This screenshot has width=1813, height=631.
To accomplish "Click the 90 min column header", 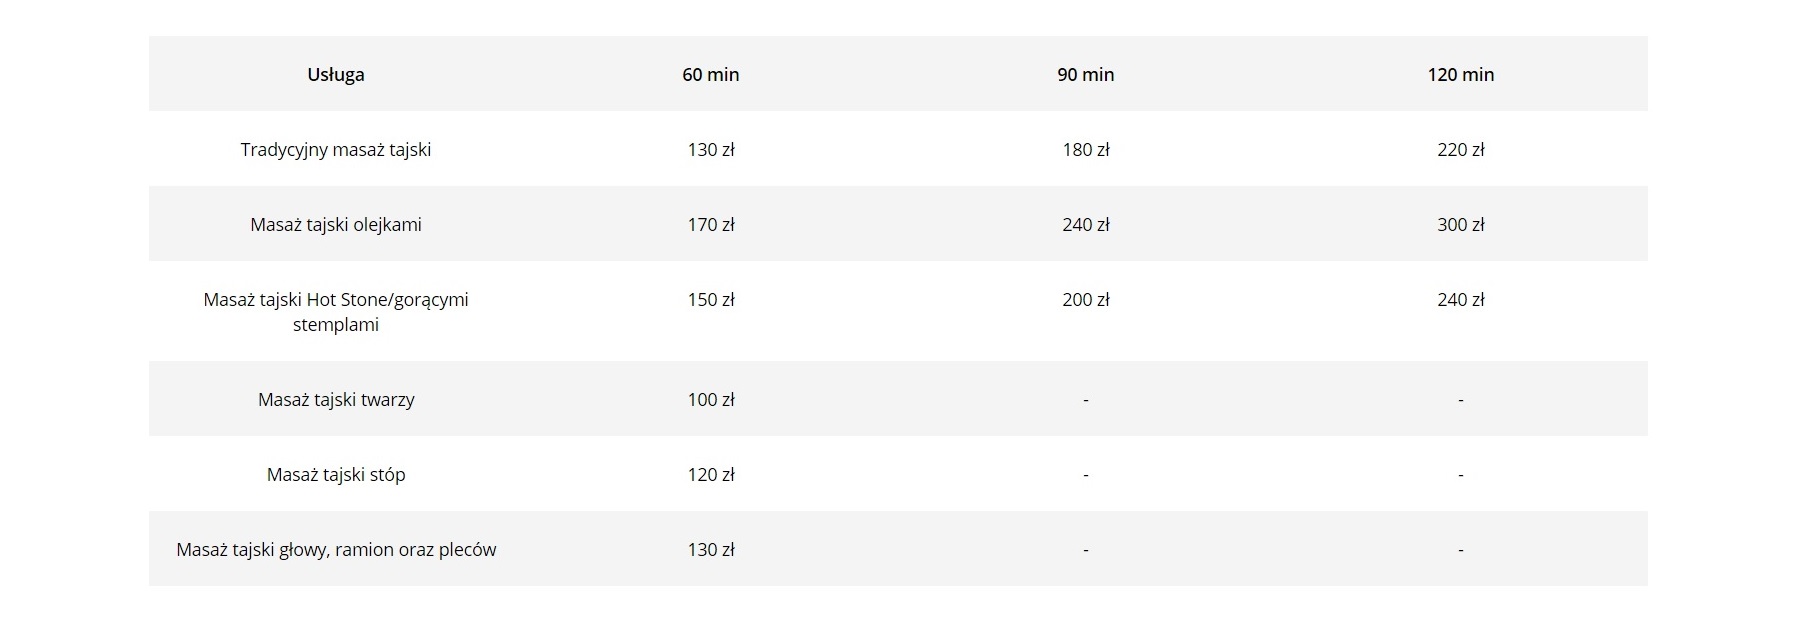I will click(x=1085, y=75).
